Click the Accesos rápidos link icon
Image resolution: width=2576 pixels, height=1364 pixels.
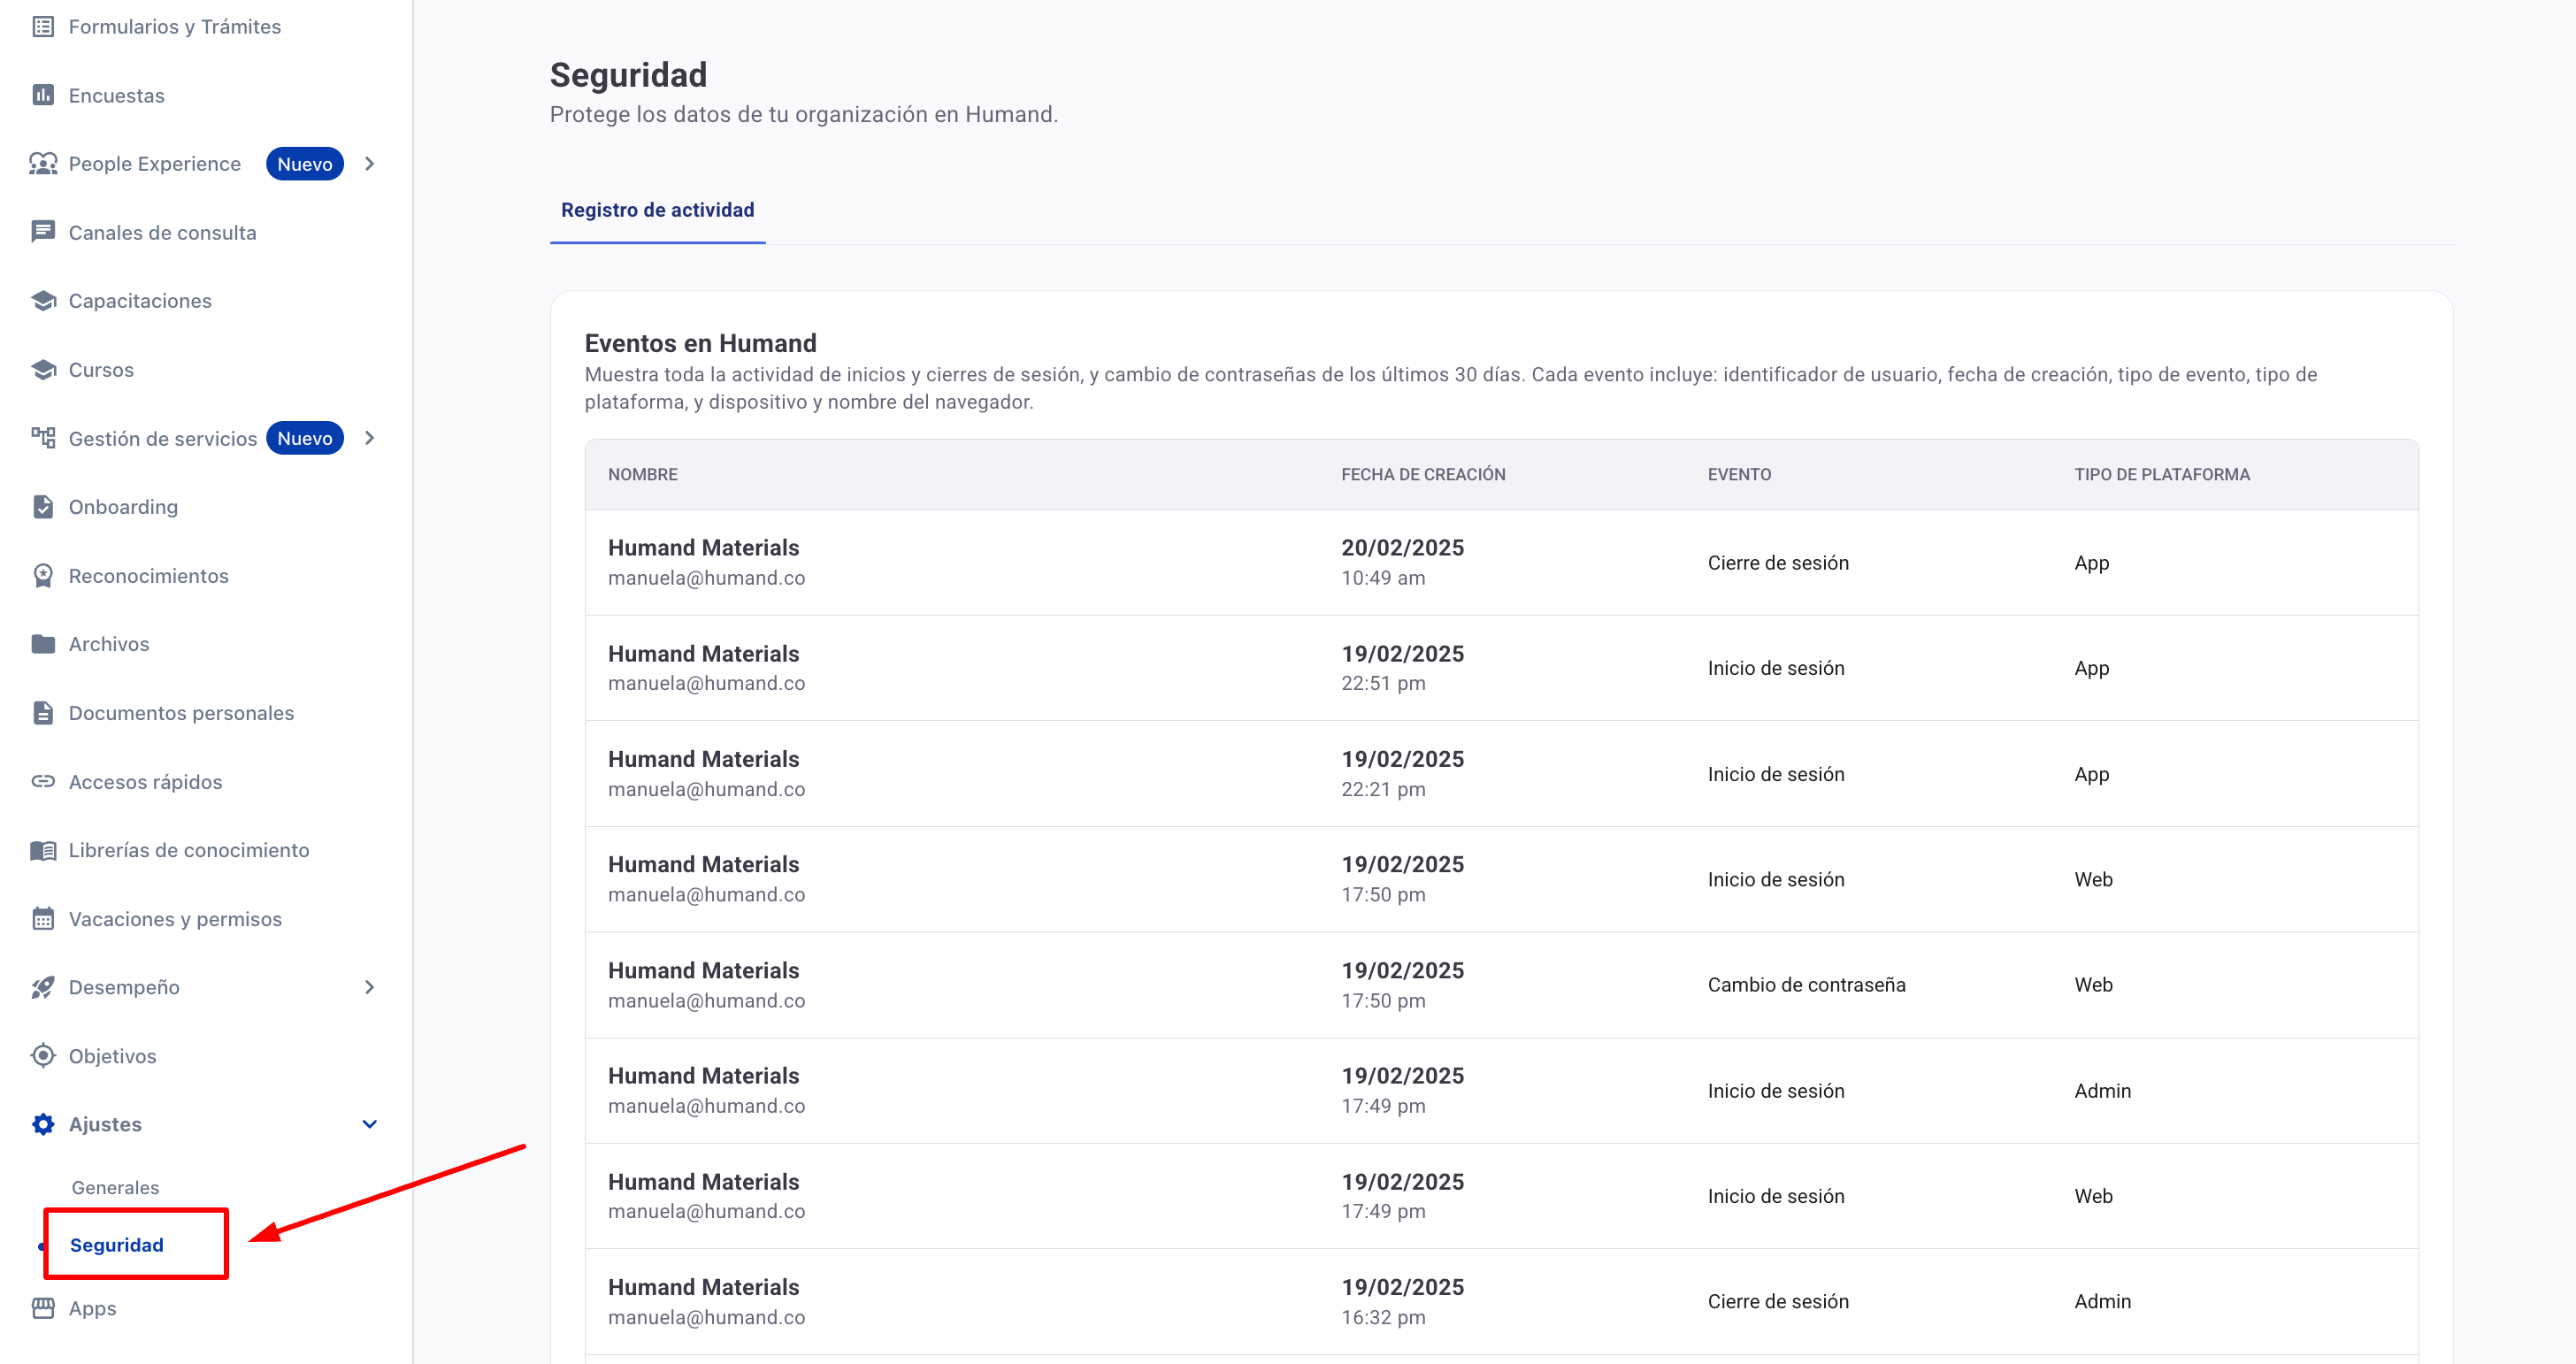[43, 781]
